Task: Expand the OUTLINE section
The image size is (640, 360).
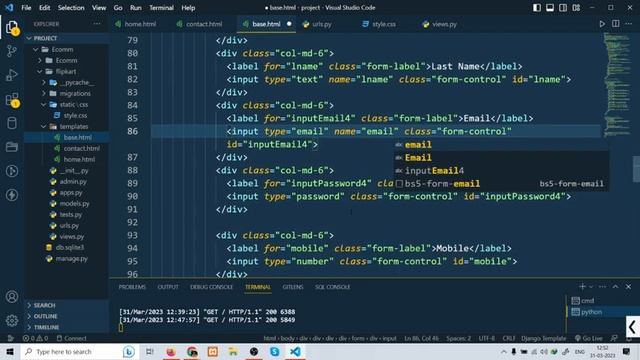Action: (66, 316)
